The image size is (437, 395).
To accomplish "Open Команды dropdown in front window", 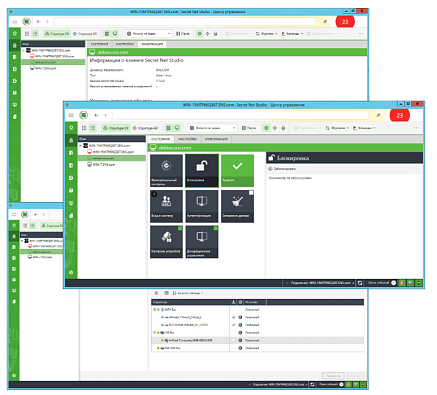I will 364,128.
